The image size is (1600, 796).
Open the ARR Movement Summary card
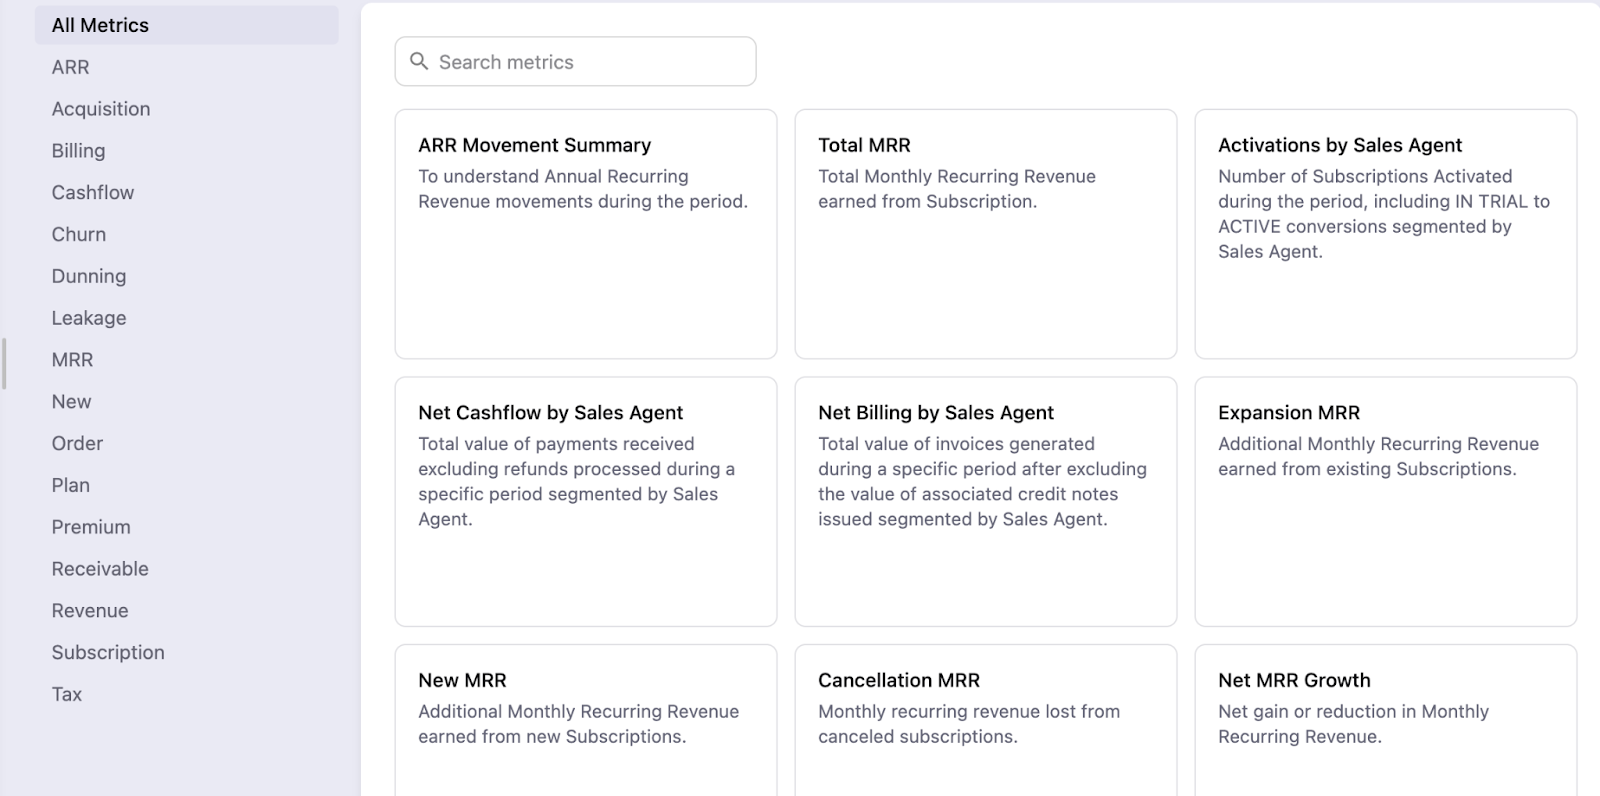(x=585, y=233)
